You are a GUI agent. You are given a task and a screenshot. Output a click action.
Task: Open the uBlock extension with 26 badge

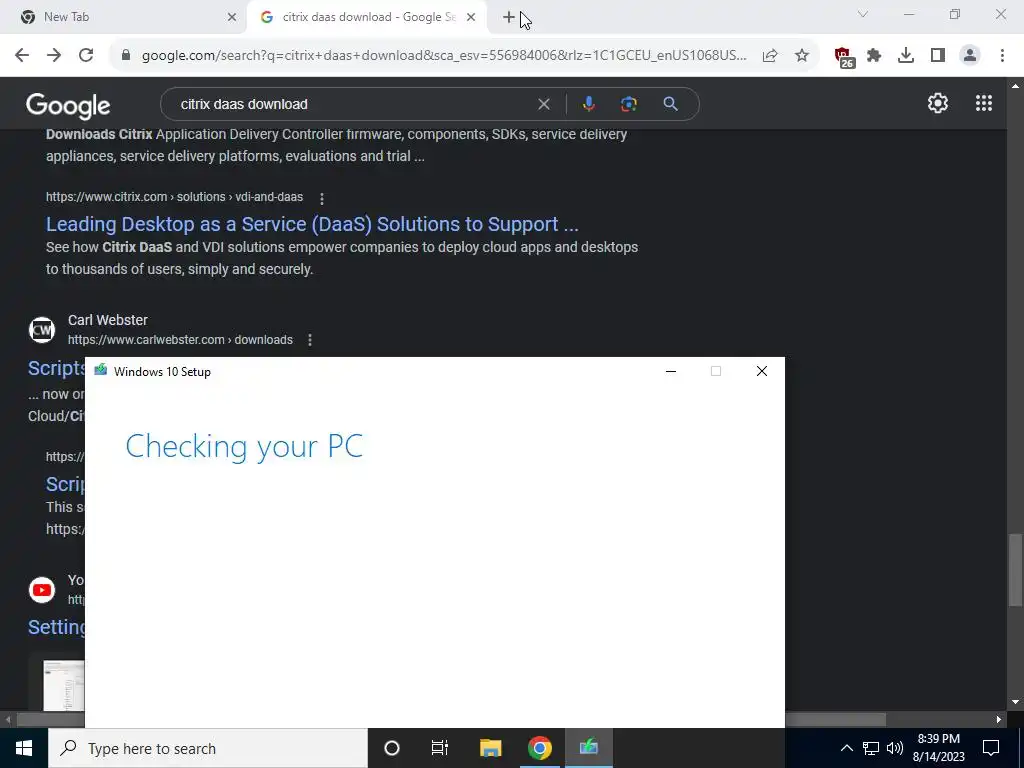click(x=844, y=57)
